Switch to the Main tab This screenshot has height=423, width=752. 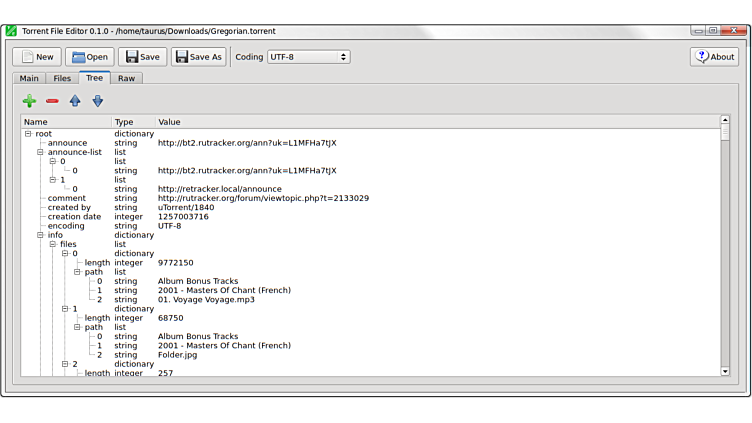[x=29, y=78]
